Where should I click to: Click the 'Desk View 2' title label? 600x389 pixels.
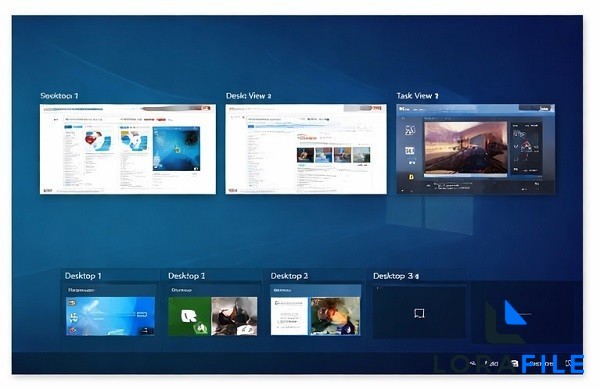click(248, 96)
